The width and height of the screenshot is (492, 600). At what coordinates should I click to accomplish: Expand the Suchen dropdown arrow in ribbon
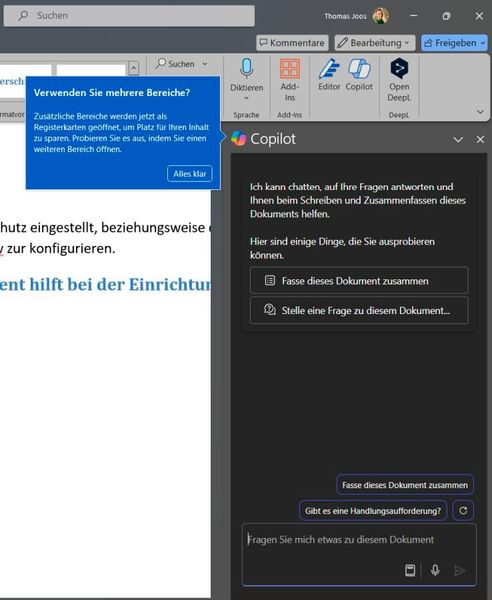coord(205,64)
